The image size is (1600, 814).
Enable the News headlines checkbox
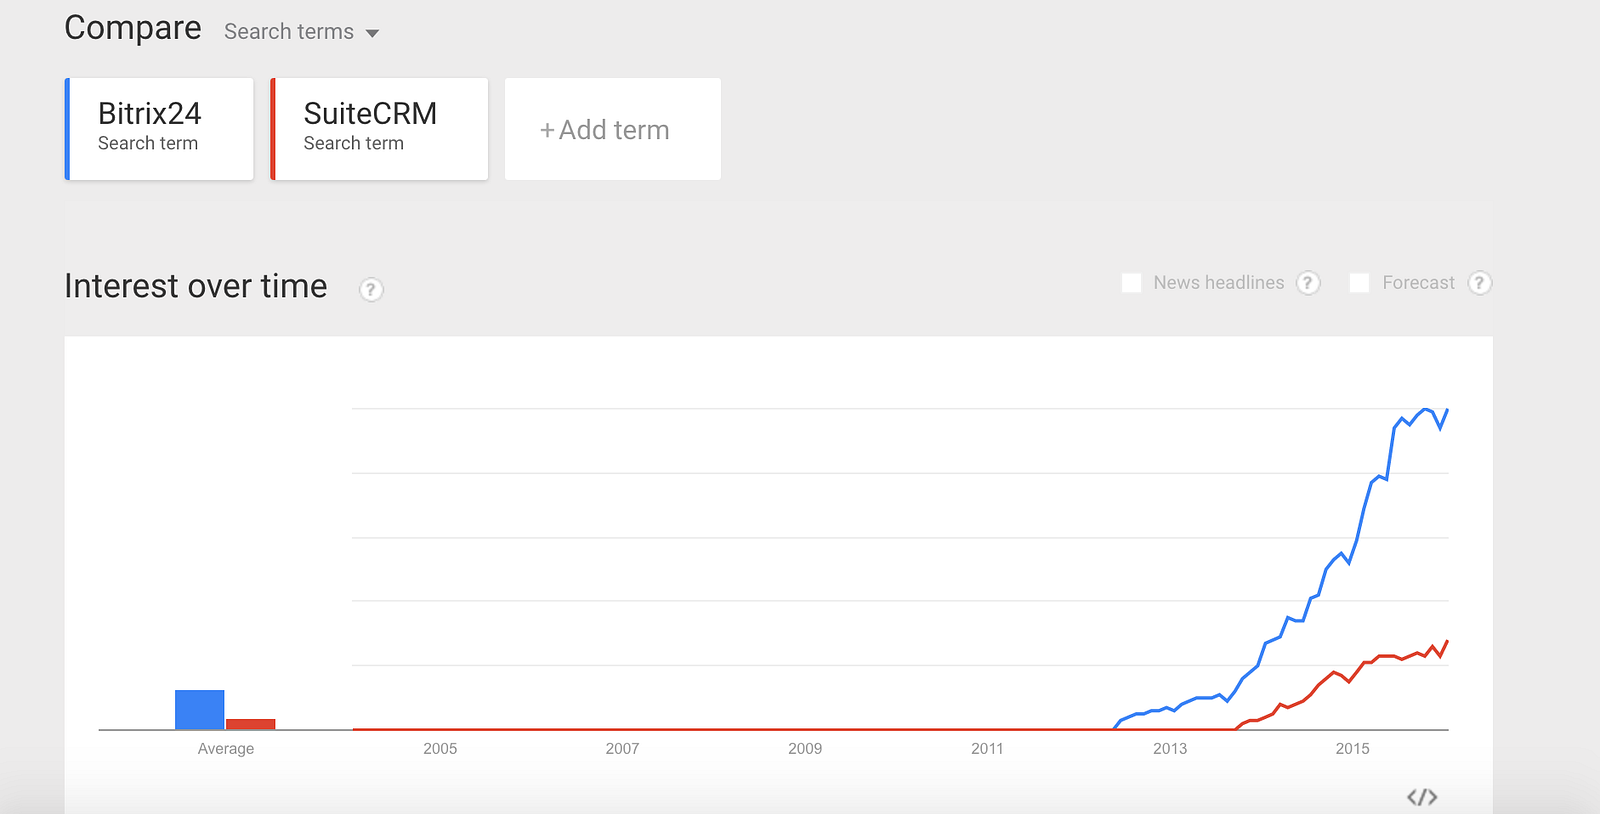pyautogui.click(x=1132, y=283)
